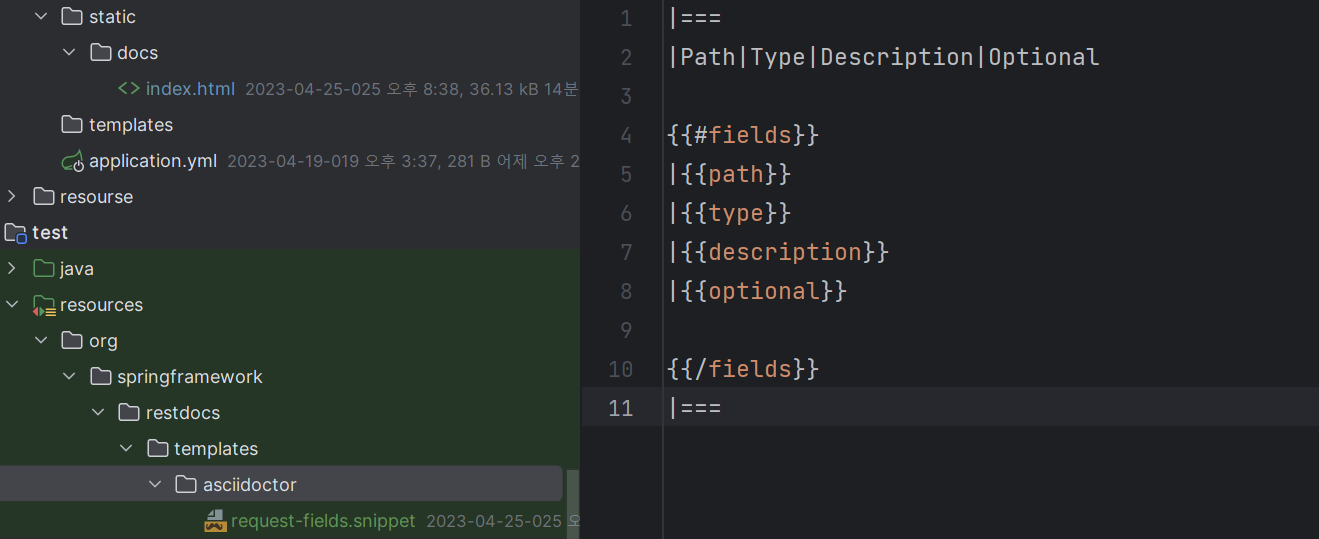Click the "|{{description}}" line in editor
This screenshot has width=1319, height=539.
click(x=778, y=252)
